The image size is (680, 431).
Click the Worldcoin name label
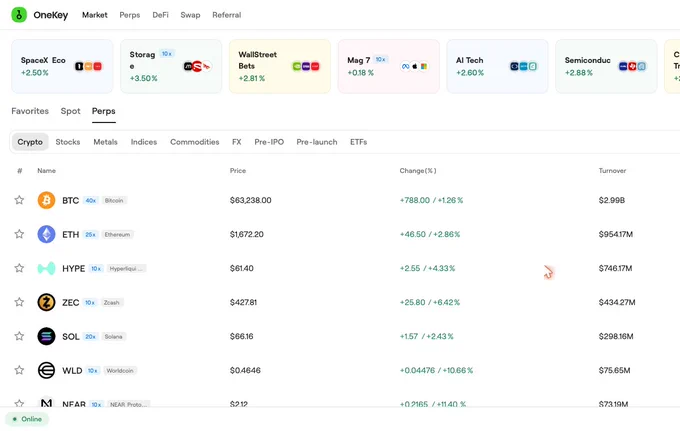click(120, 371)
